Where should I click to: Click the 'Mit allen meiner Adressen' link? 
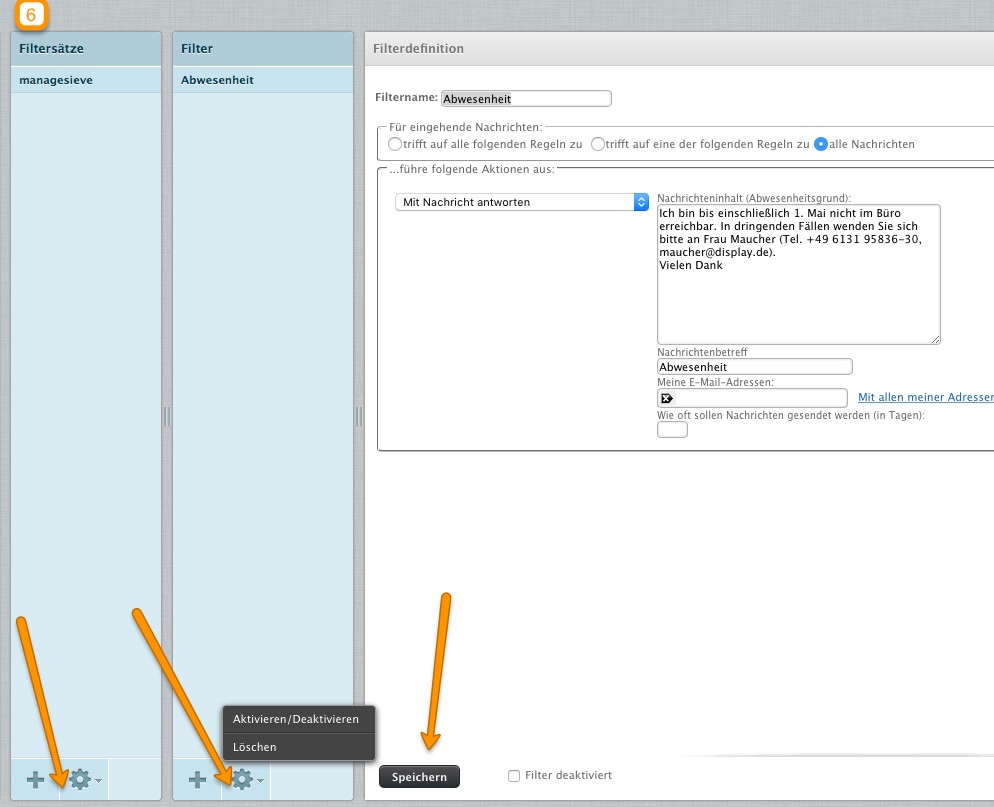[x=925, y=398]
